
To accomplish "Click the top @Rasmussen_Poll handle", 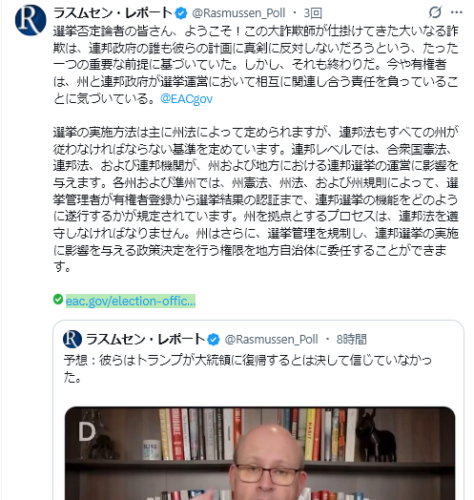I will (x=238, y=13).
